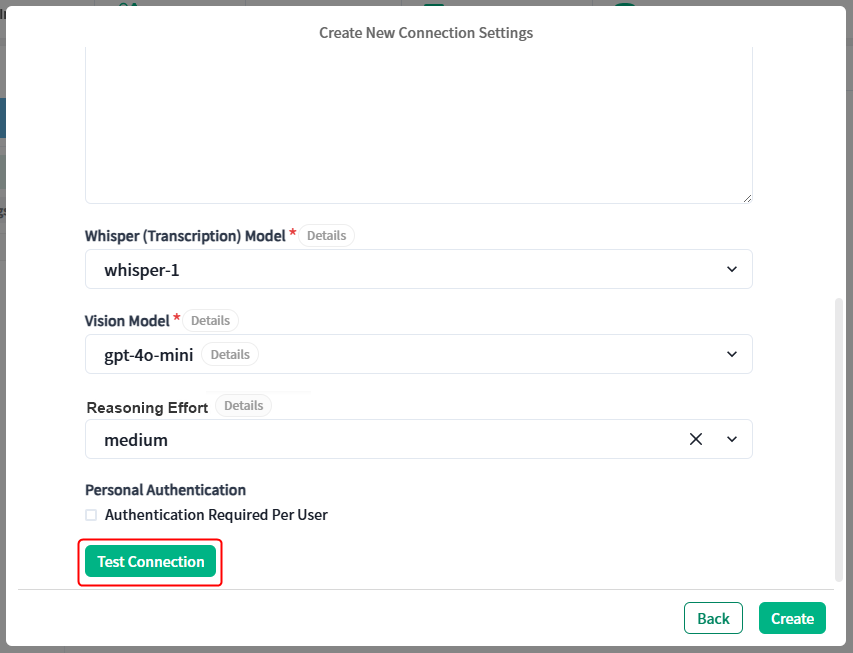Open the medium Reasoning Effort field
Viewport: 853px width, 653px height.
pos(419,439)
